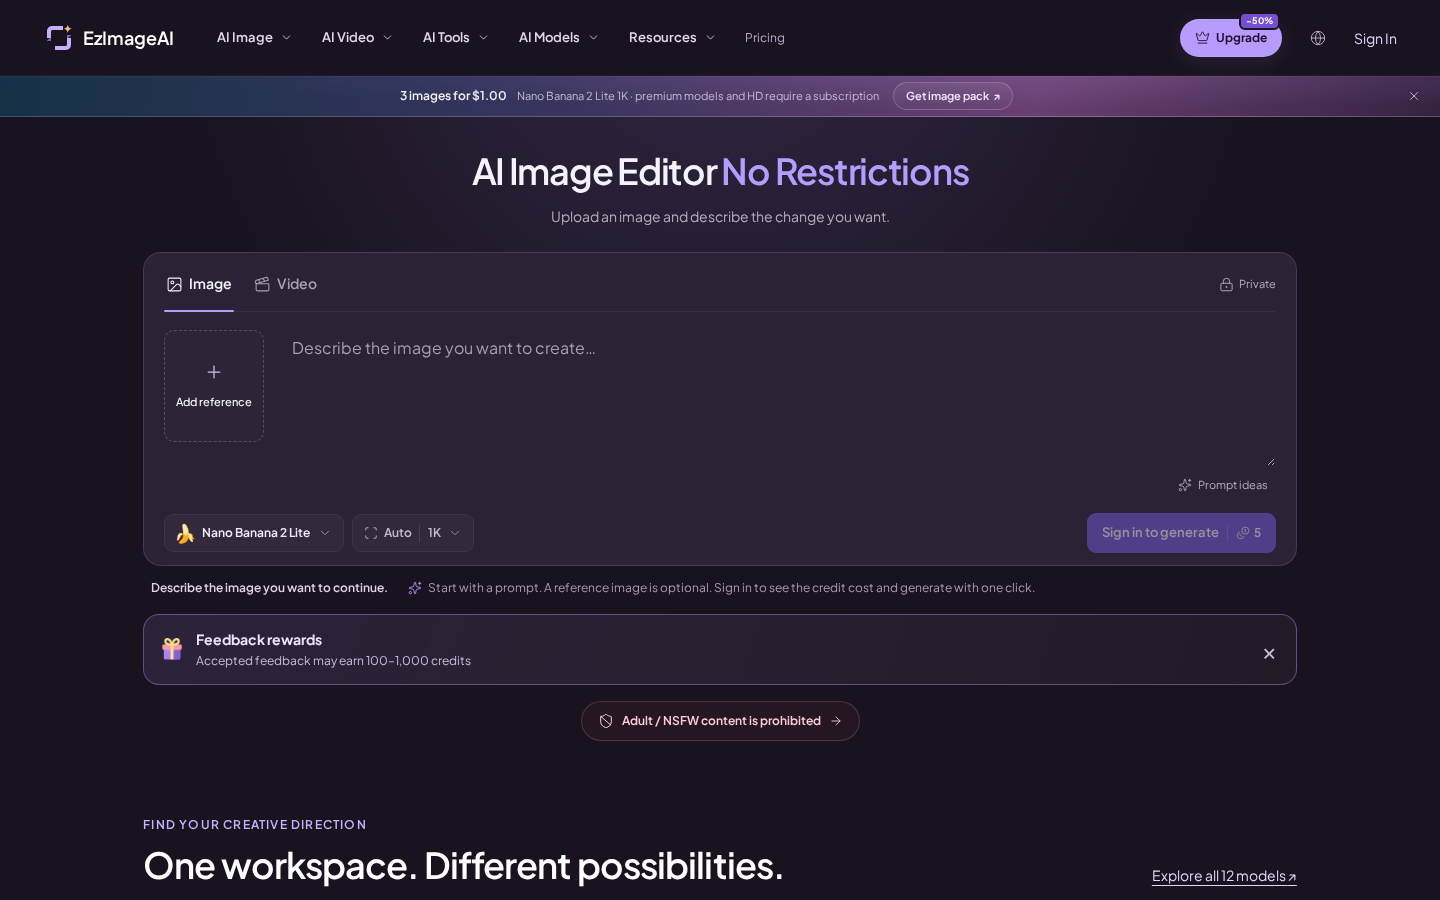Open the Nano Banana 2 Lite model dropdown

coord(254,533)
